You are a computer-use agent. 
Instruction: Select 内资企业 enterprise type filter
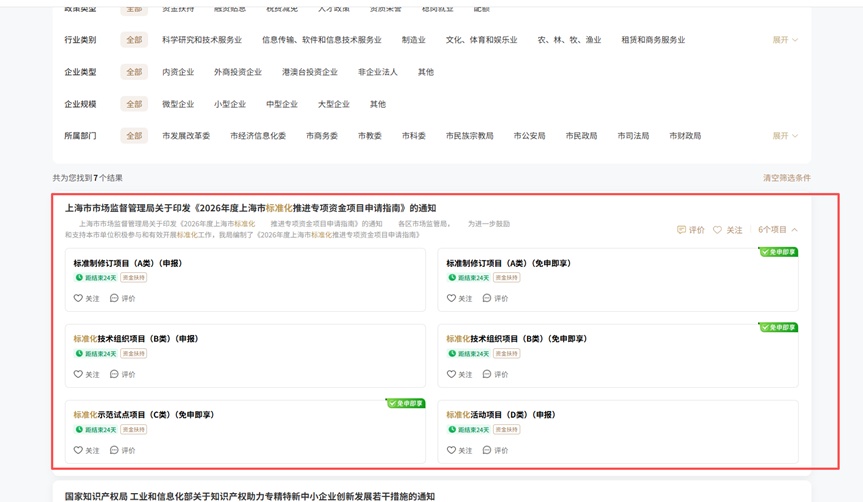[178, 72]
